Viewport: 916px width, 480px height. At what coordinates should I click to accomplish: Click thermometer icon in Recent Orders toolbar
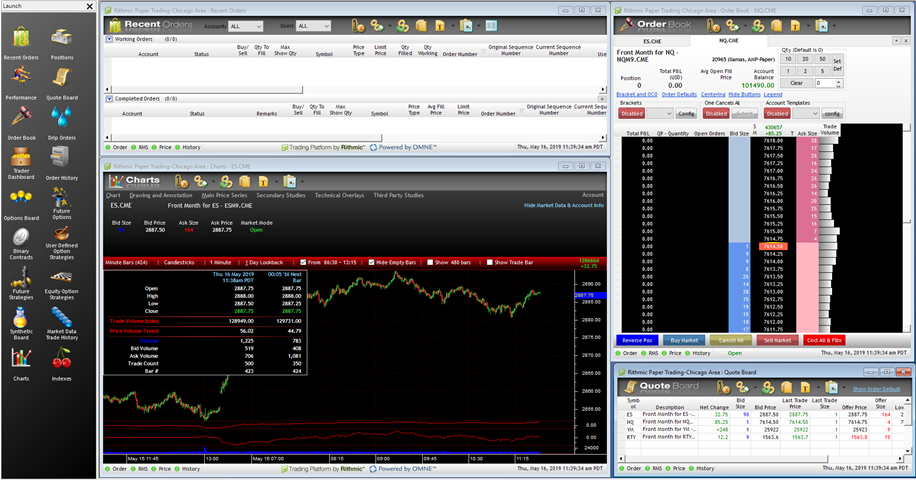pos(358,26)
